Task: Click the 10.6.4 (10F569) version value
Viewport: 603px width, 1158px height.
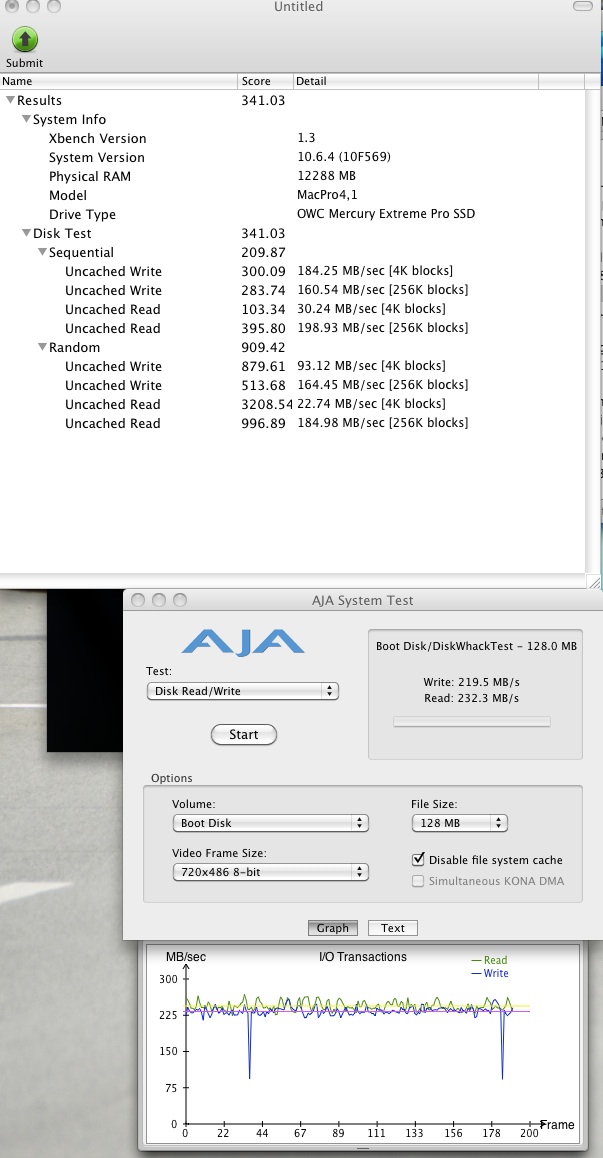Action: [x=344, y=157]
